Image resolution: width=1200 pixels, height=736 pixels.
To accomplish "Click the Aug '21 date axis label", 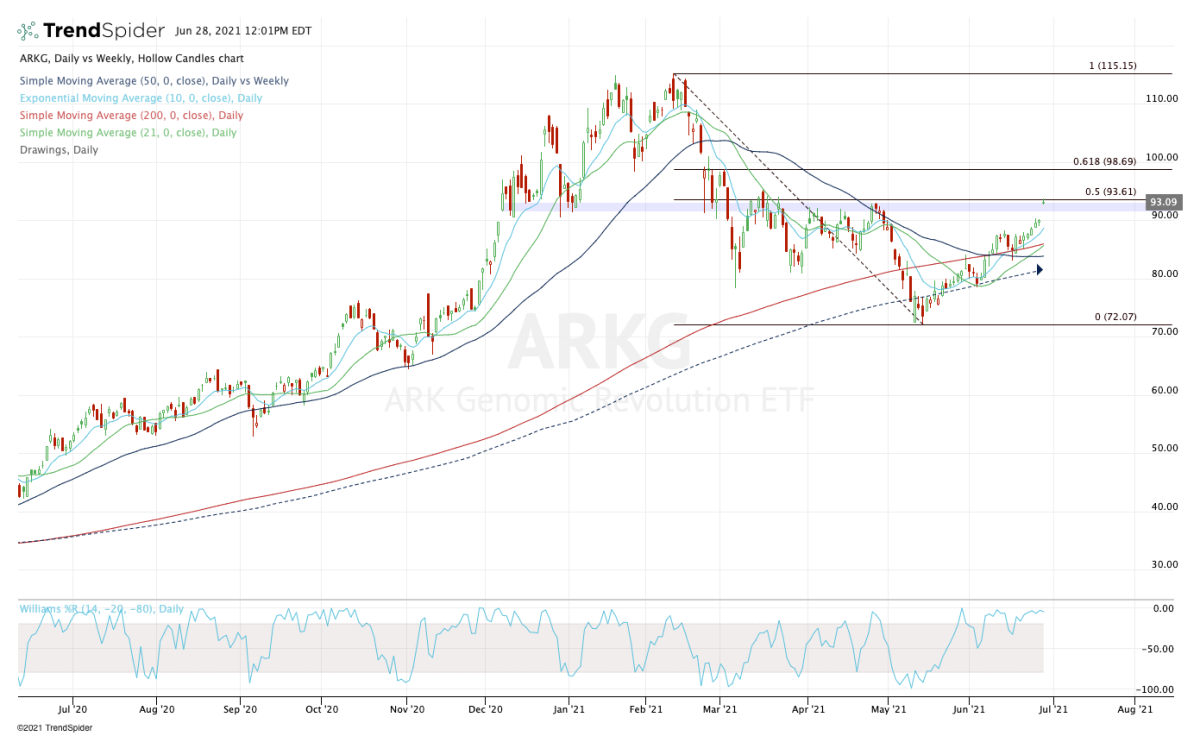I will click(x=1136, y=708).
